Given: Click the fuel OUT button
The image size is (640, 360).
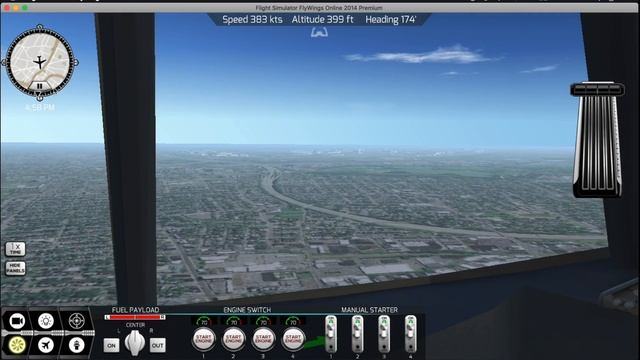Looking at the screenshot, I should 158,345.
